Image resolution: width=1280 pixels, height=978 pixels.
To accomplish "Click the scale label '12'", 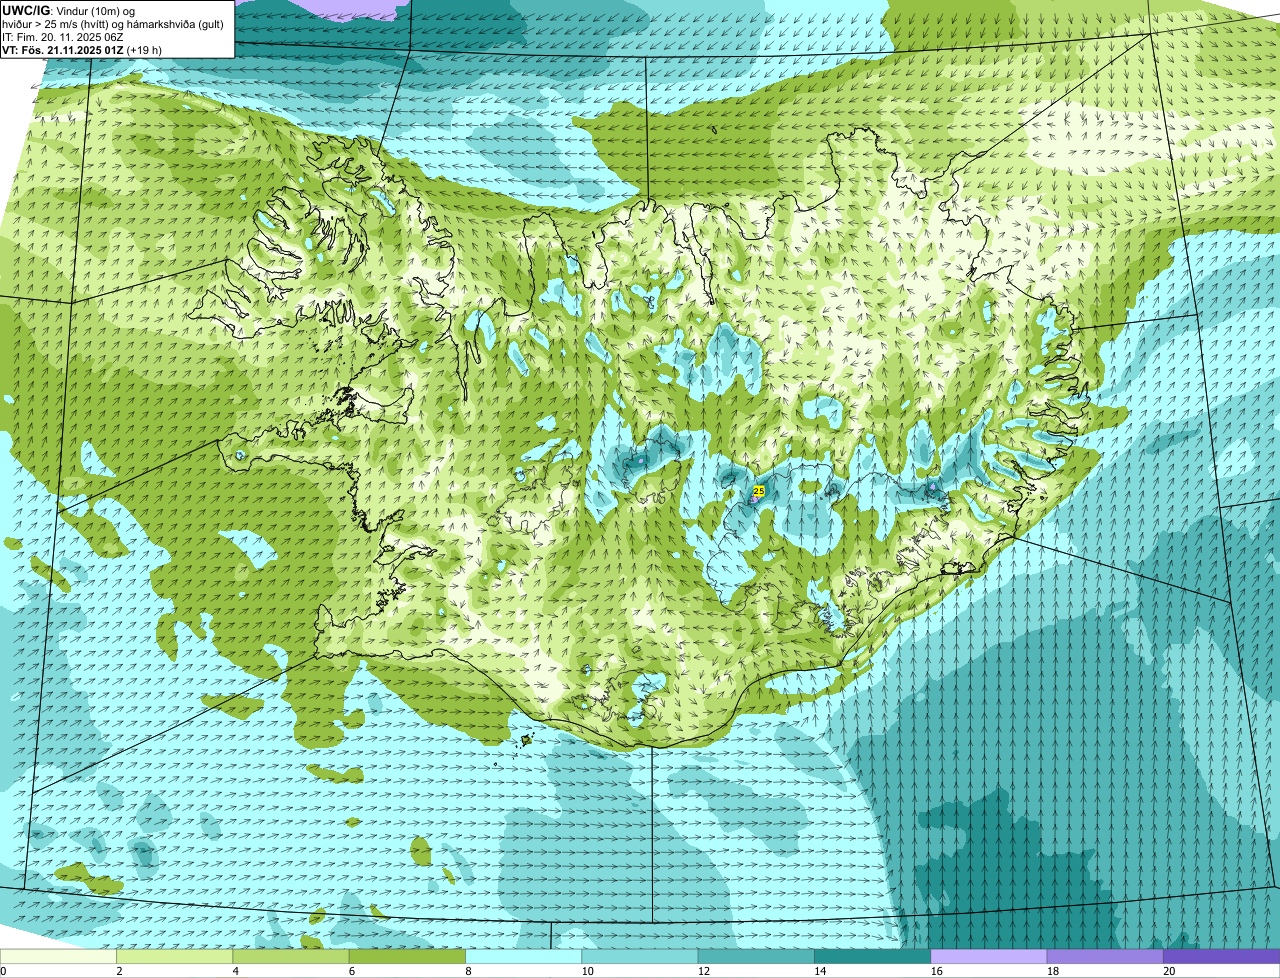I will pyautogui.click(x=704, y=971).
